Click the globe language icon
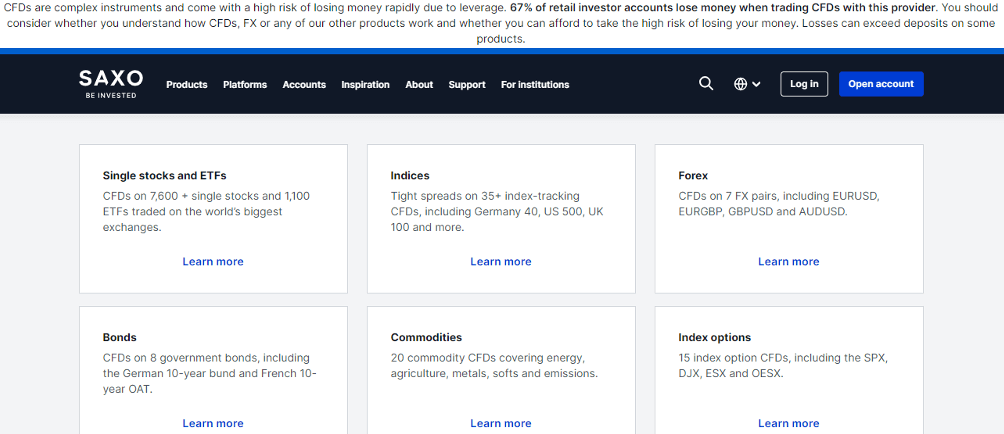 click(x=740, y=84)
